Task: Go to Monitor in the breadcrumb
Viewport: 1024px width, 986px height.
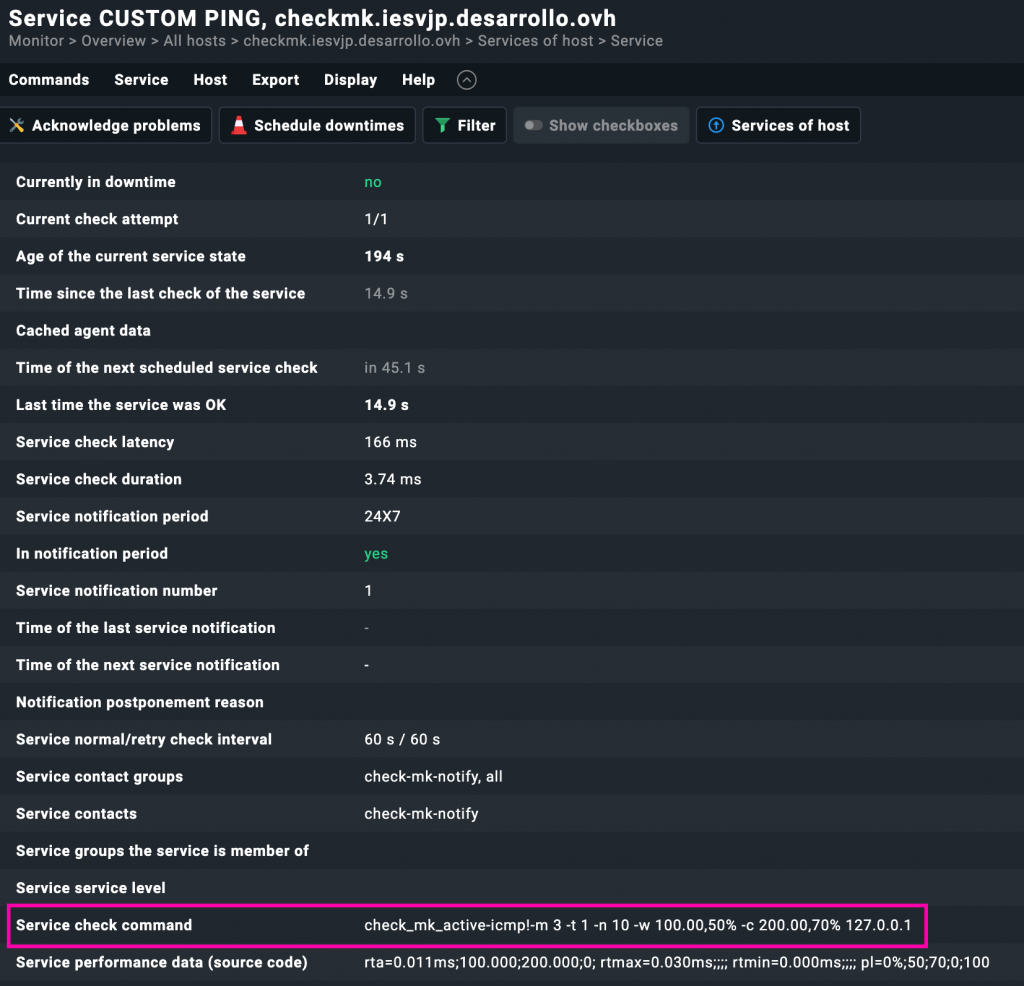Action: click(35, 41)
